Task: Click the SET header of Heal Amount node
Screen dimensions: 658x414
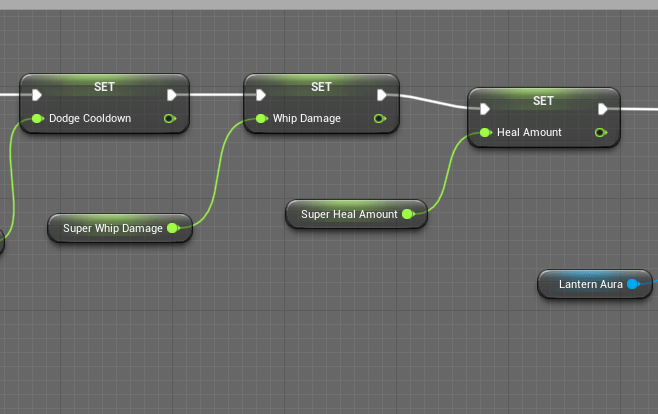Action: (x=543, y=101)
